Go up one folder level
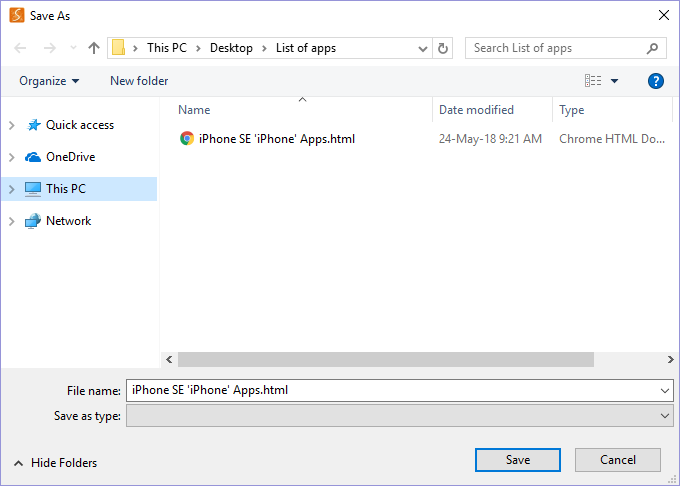The height and width of the screenshot is (486, 680). click(x=94, y=48)
